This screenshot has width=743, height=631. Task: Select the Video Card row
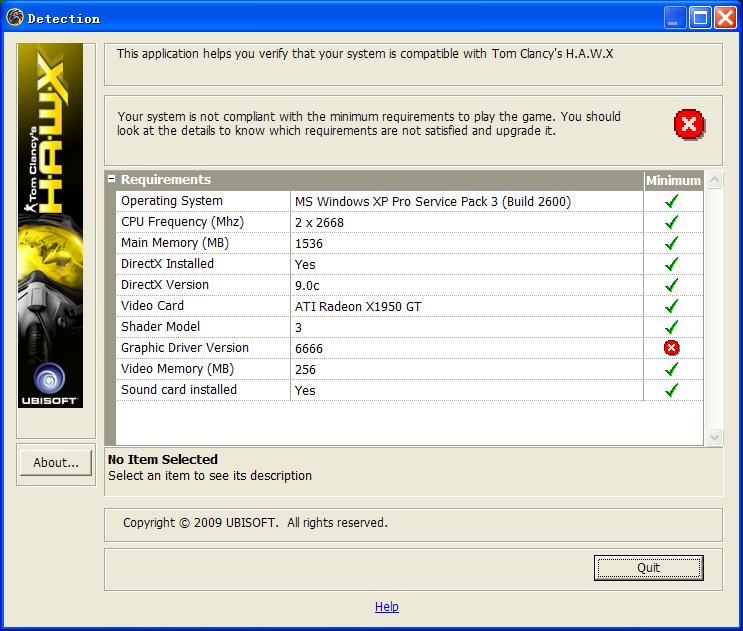tap(409, 306)
